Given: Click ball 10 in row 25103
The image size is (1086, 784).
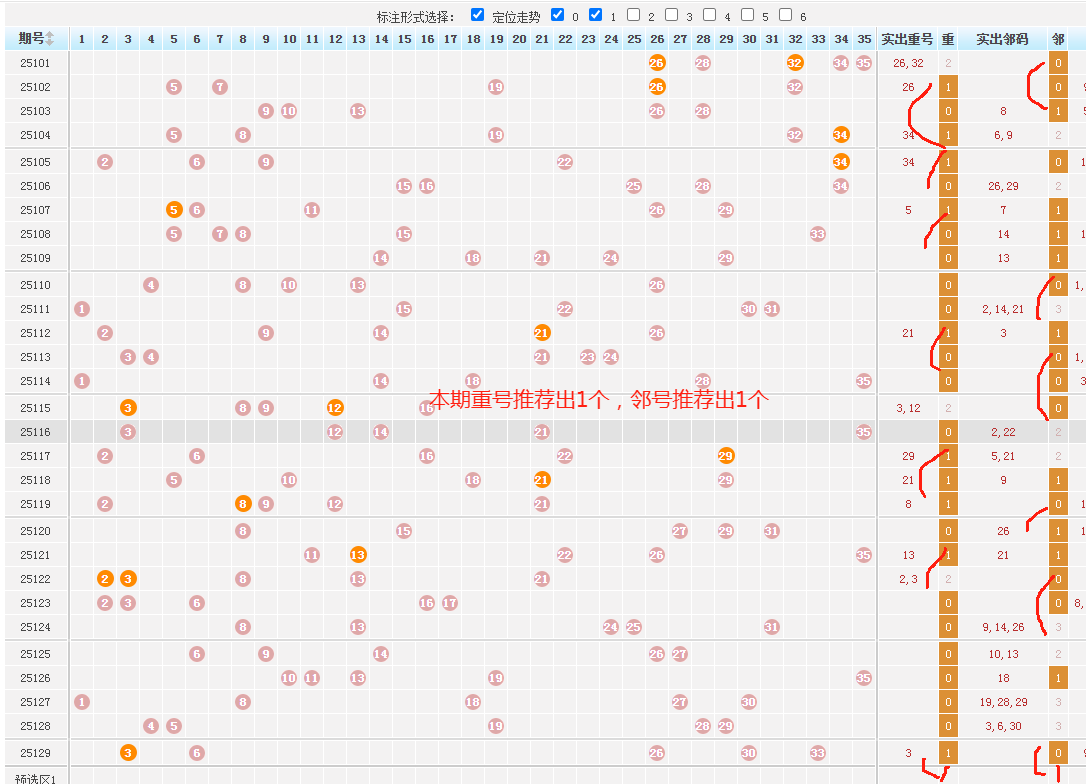Looking at the screenshot, I should coord(289,111).
